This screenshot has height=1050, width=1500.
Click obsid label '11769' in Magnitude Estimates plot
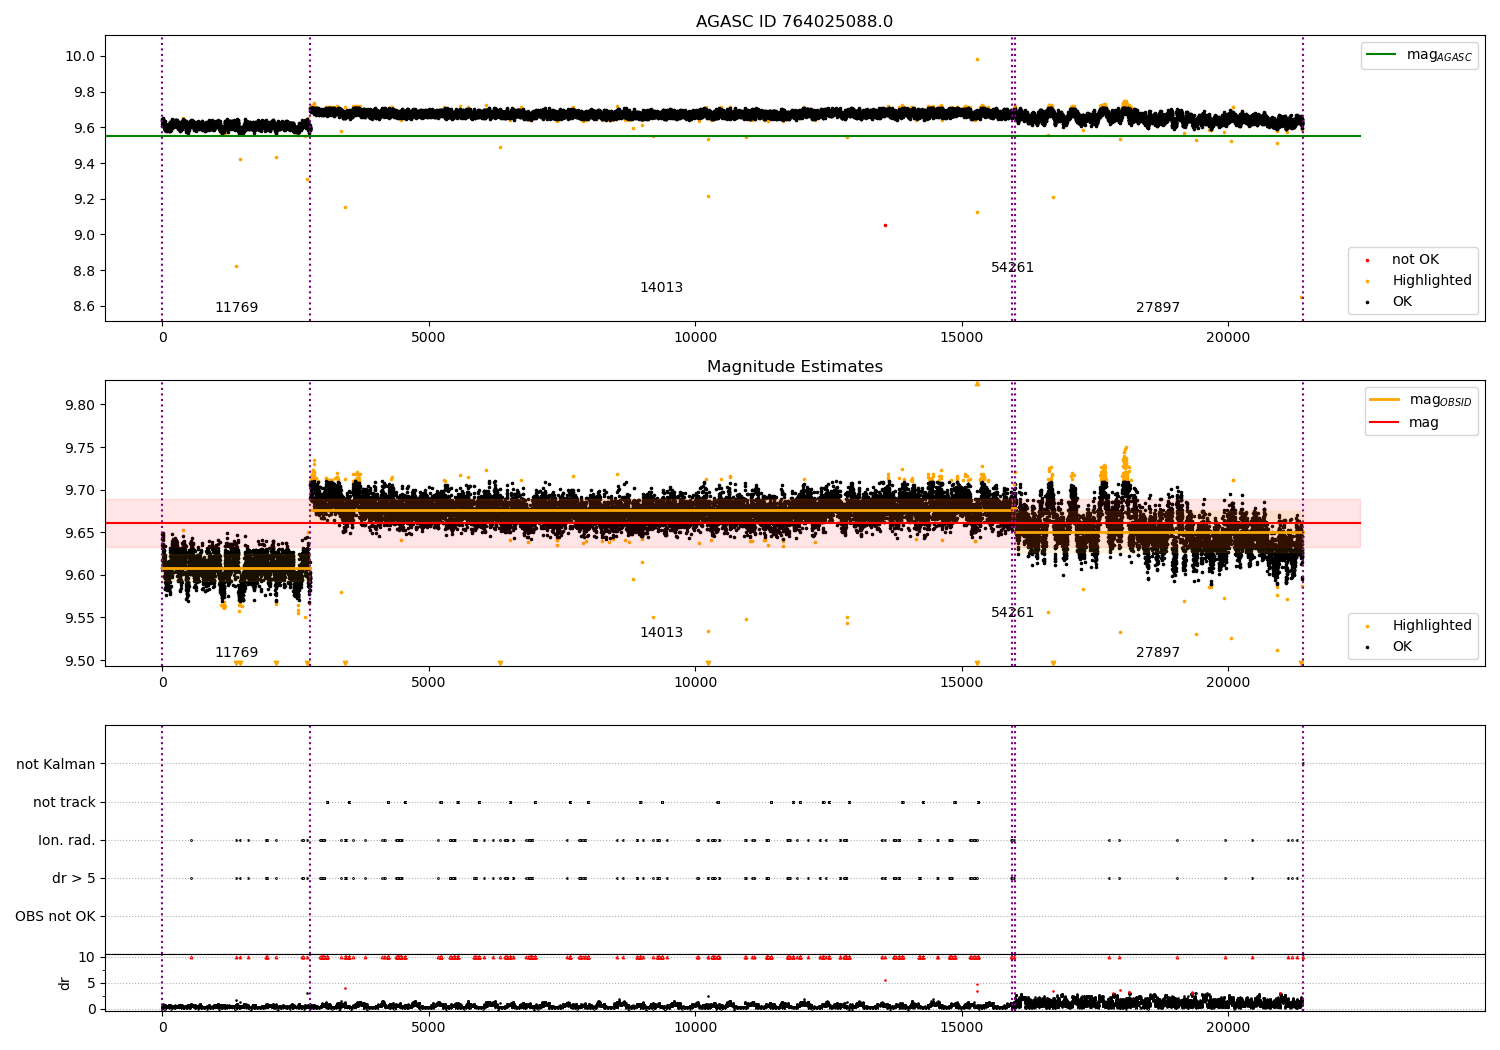click(236, 653)
